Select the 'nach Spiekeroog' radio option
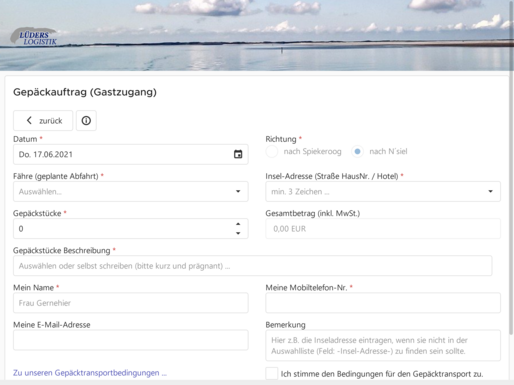This screenshot has width=514, height=385. pyautogui.click(x=272, y=151)
